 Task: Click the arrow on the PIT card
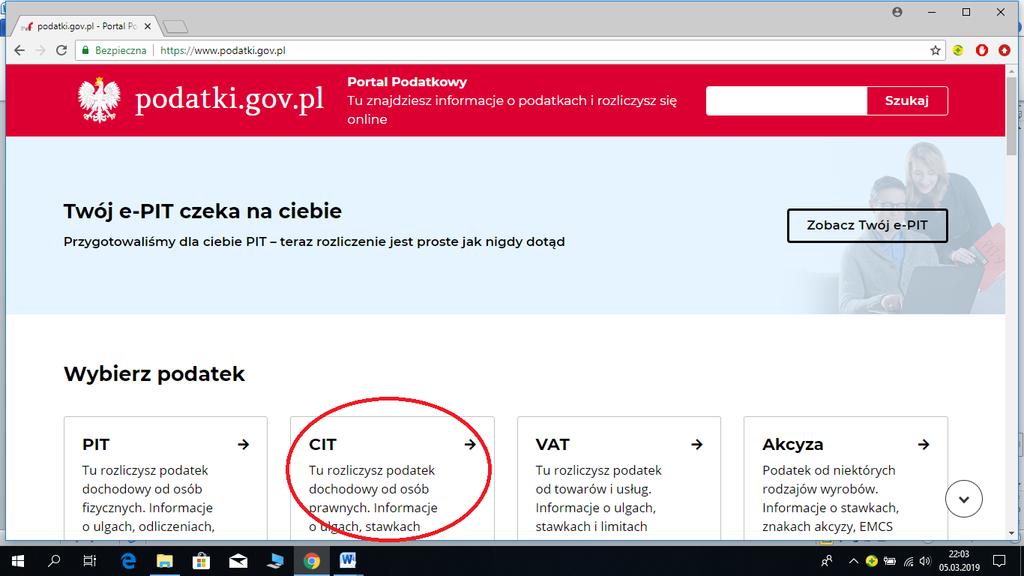tap(244, 445)
